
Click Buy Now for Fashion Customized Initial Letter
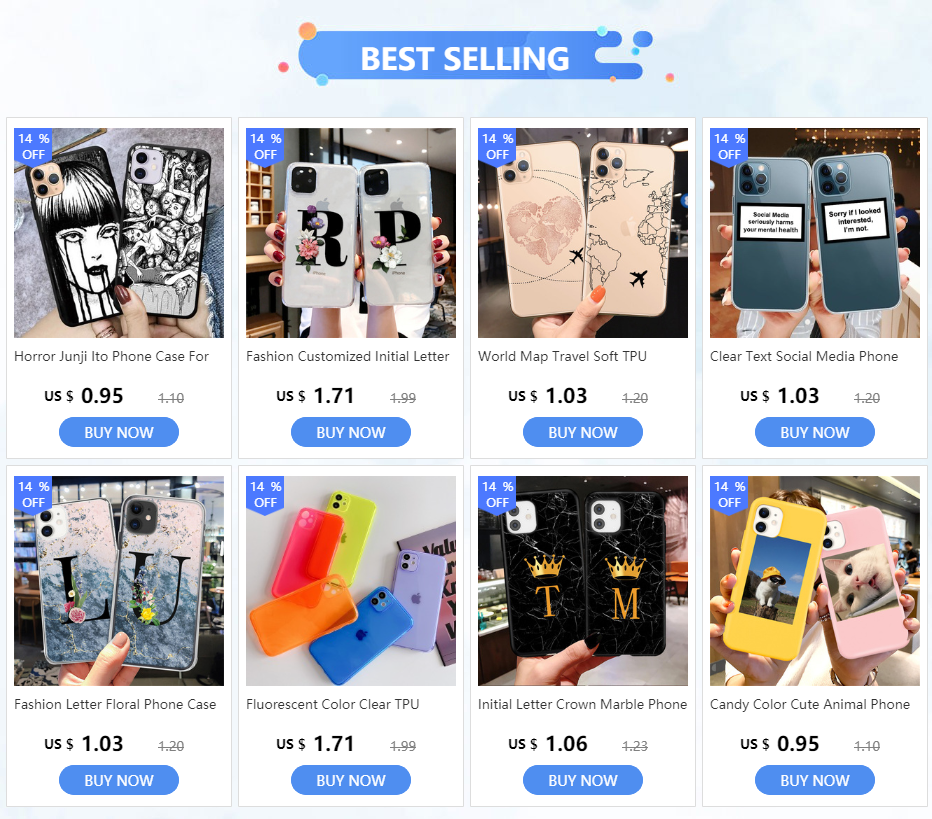(351, 432)
